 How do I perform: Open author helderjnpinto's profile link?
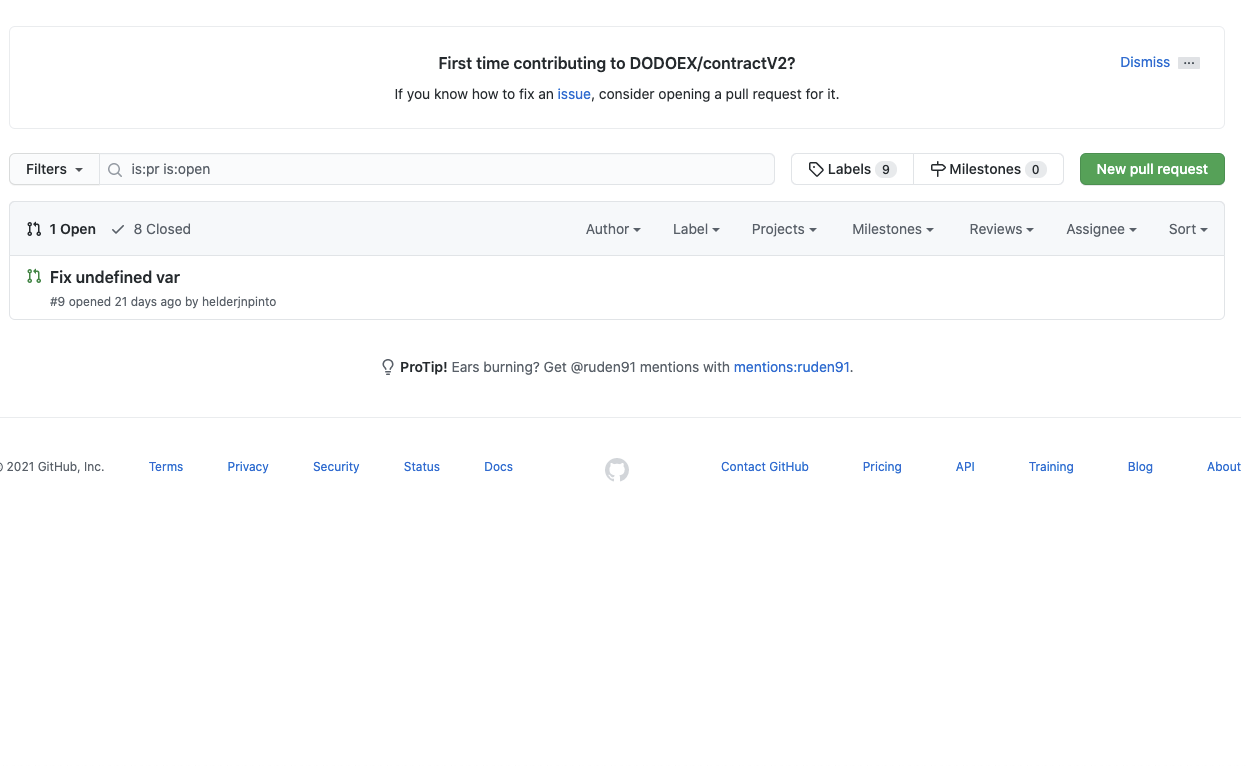tap(239, 301)
